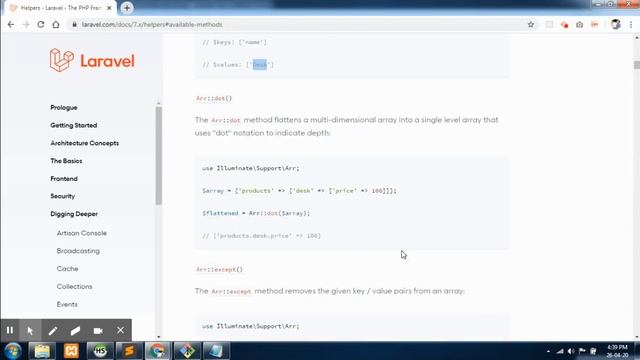The height and width of the screenshot is (360, 640).
Task: Open the Events docs link
Action: pyautogui.click(x=67, y=304)
